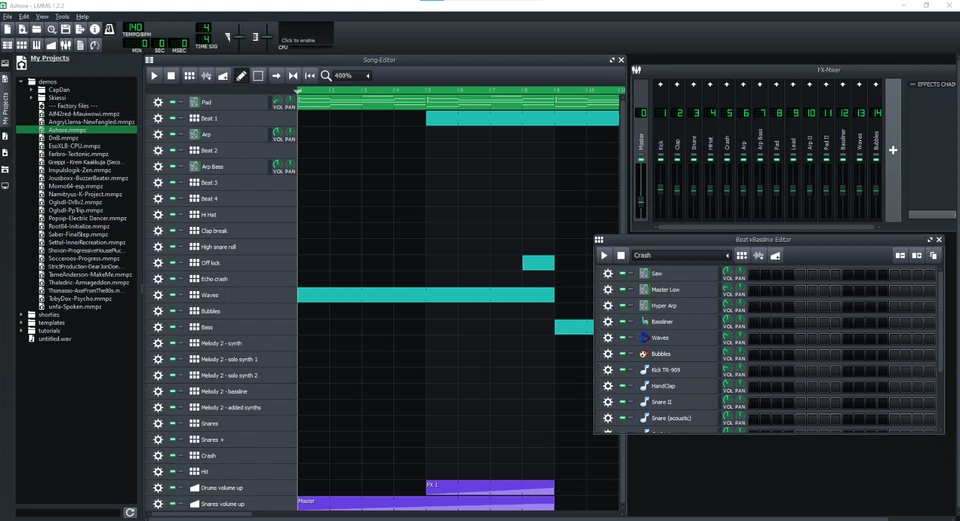Mute the Saw track in Beat+Bassline Editor
The width and height of the screenshot is (960, 521).
click(623, 273)
